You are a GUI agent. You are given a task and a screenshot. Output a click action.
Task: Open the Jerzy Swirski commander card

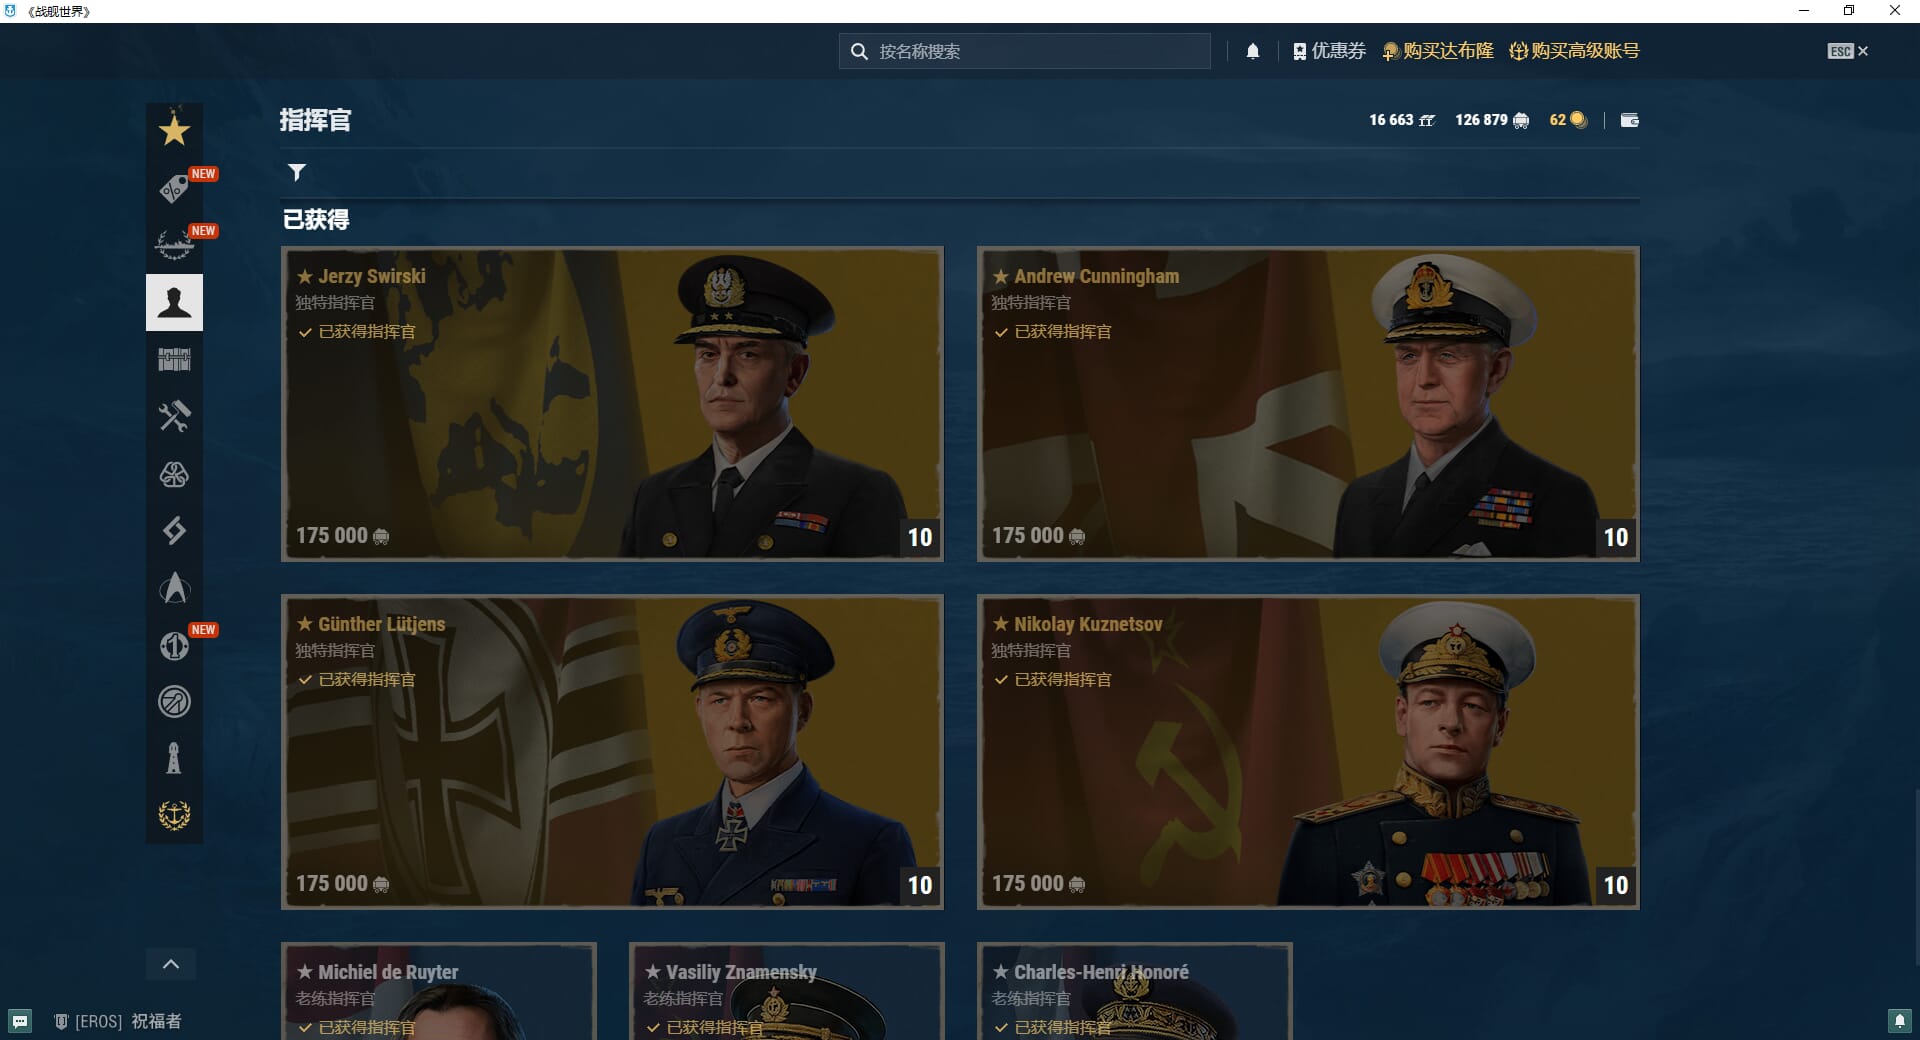tap(612, 403)
